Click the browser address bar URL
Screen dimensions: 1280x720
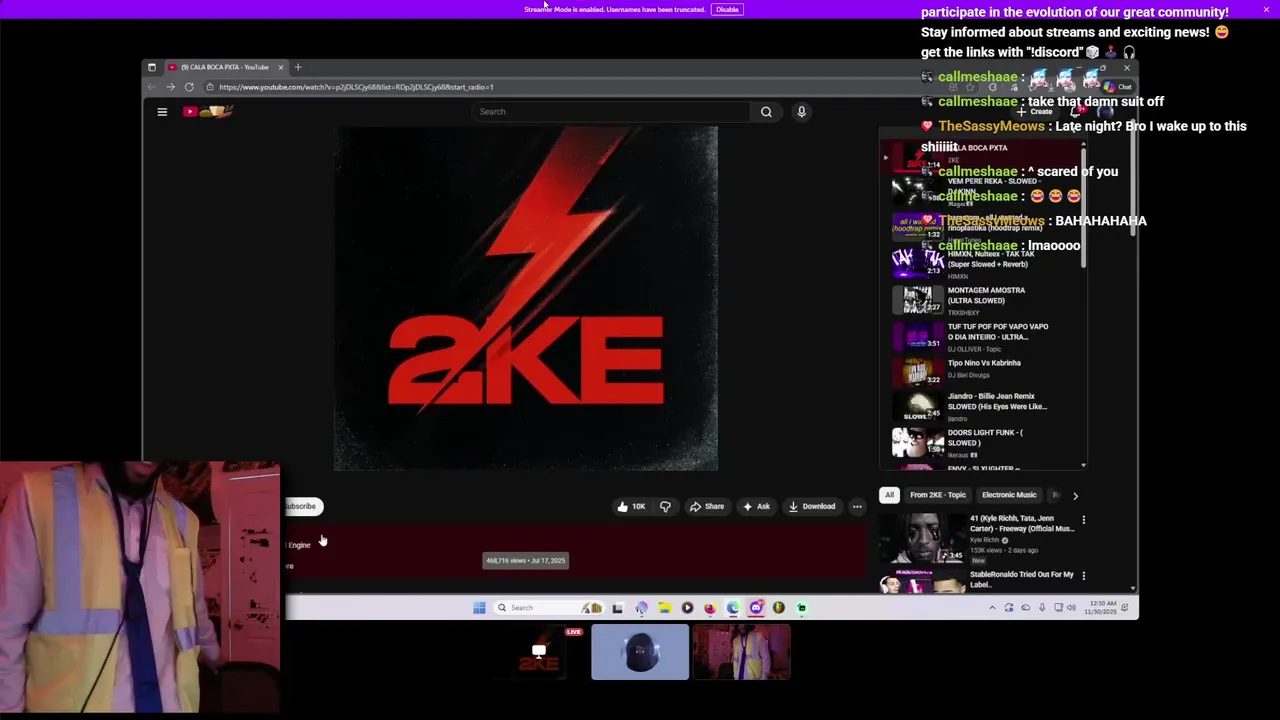pyautogui.click(x=356, y=87)
